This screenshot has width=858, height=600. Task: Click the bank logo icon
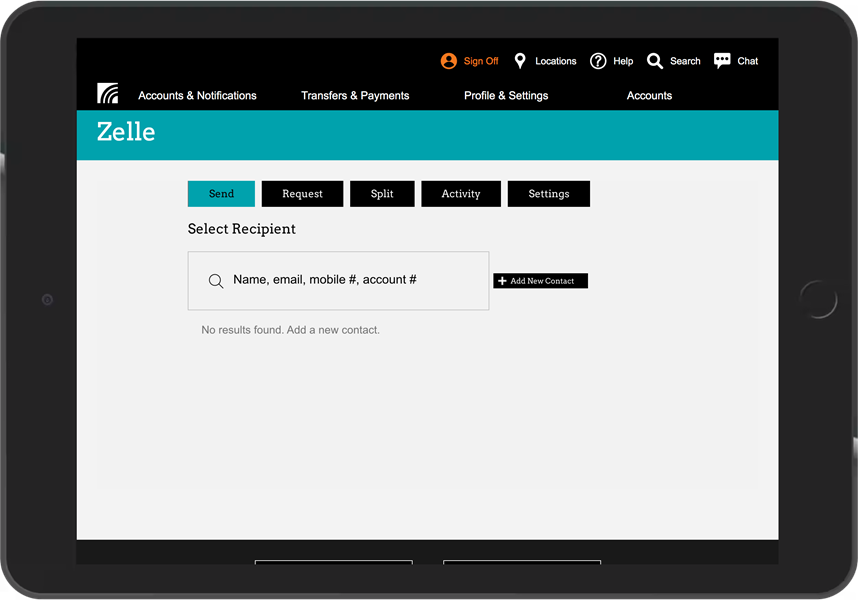[107, 93]
